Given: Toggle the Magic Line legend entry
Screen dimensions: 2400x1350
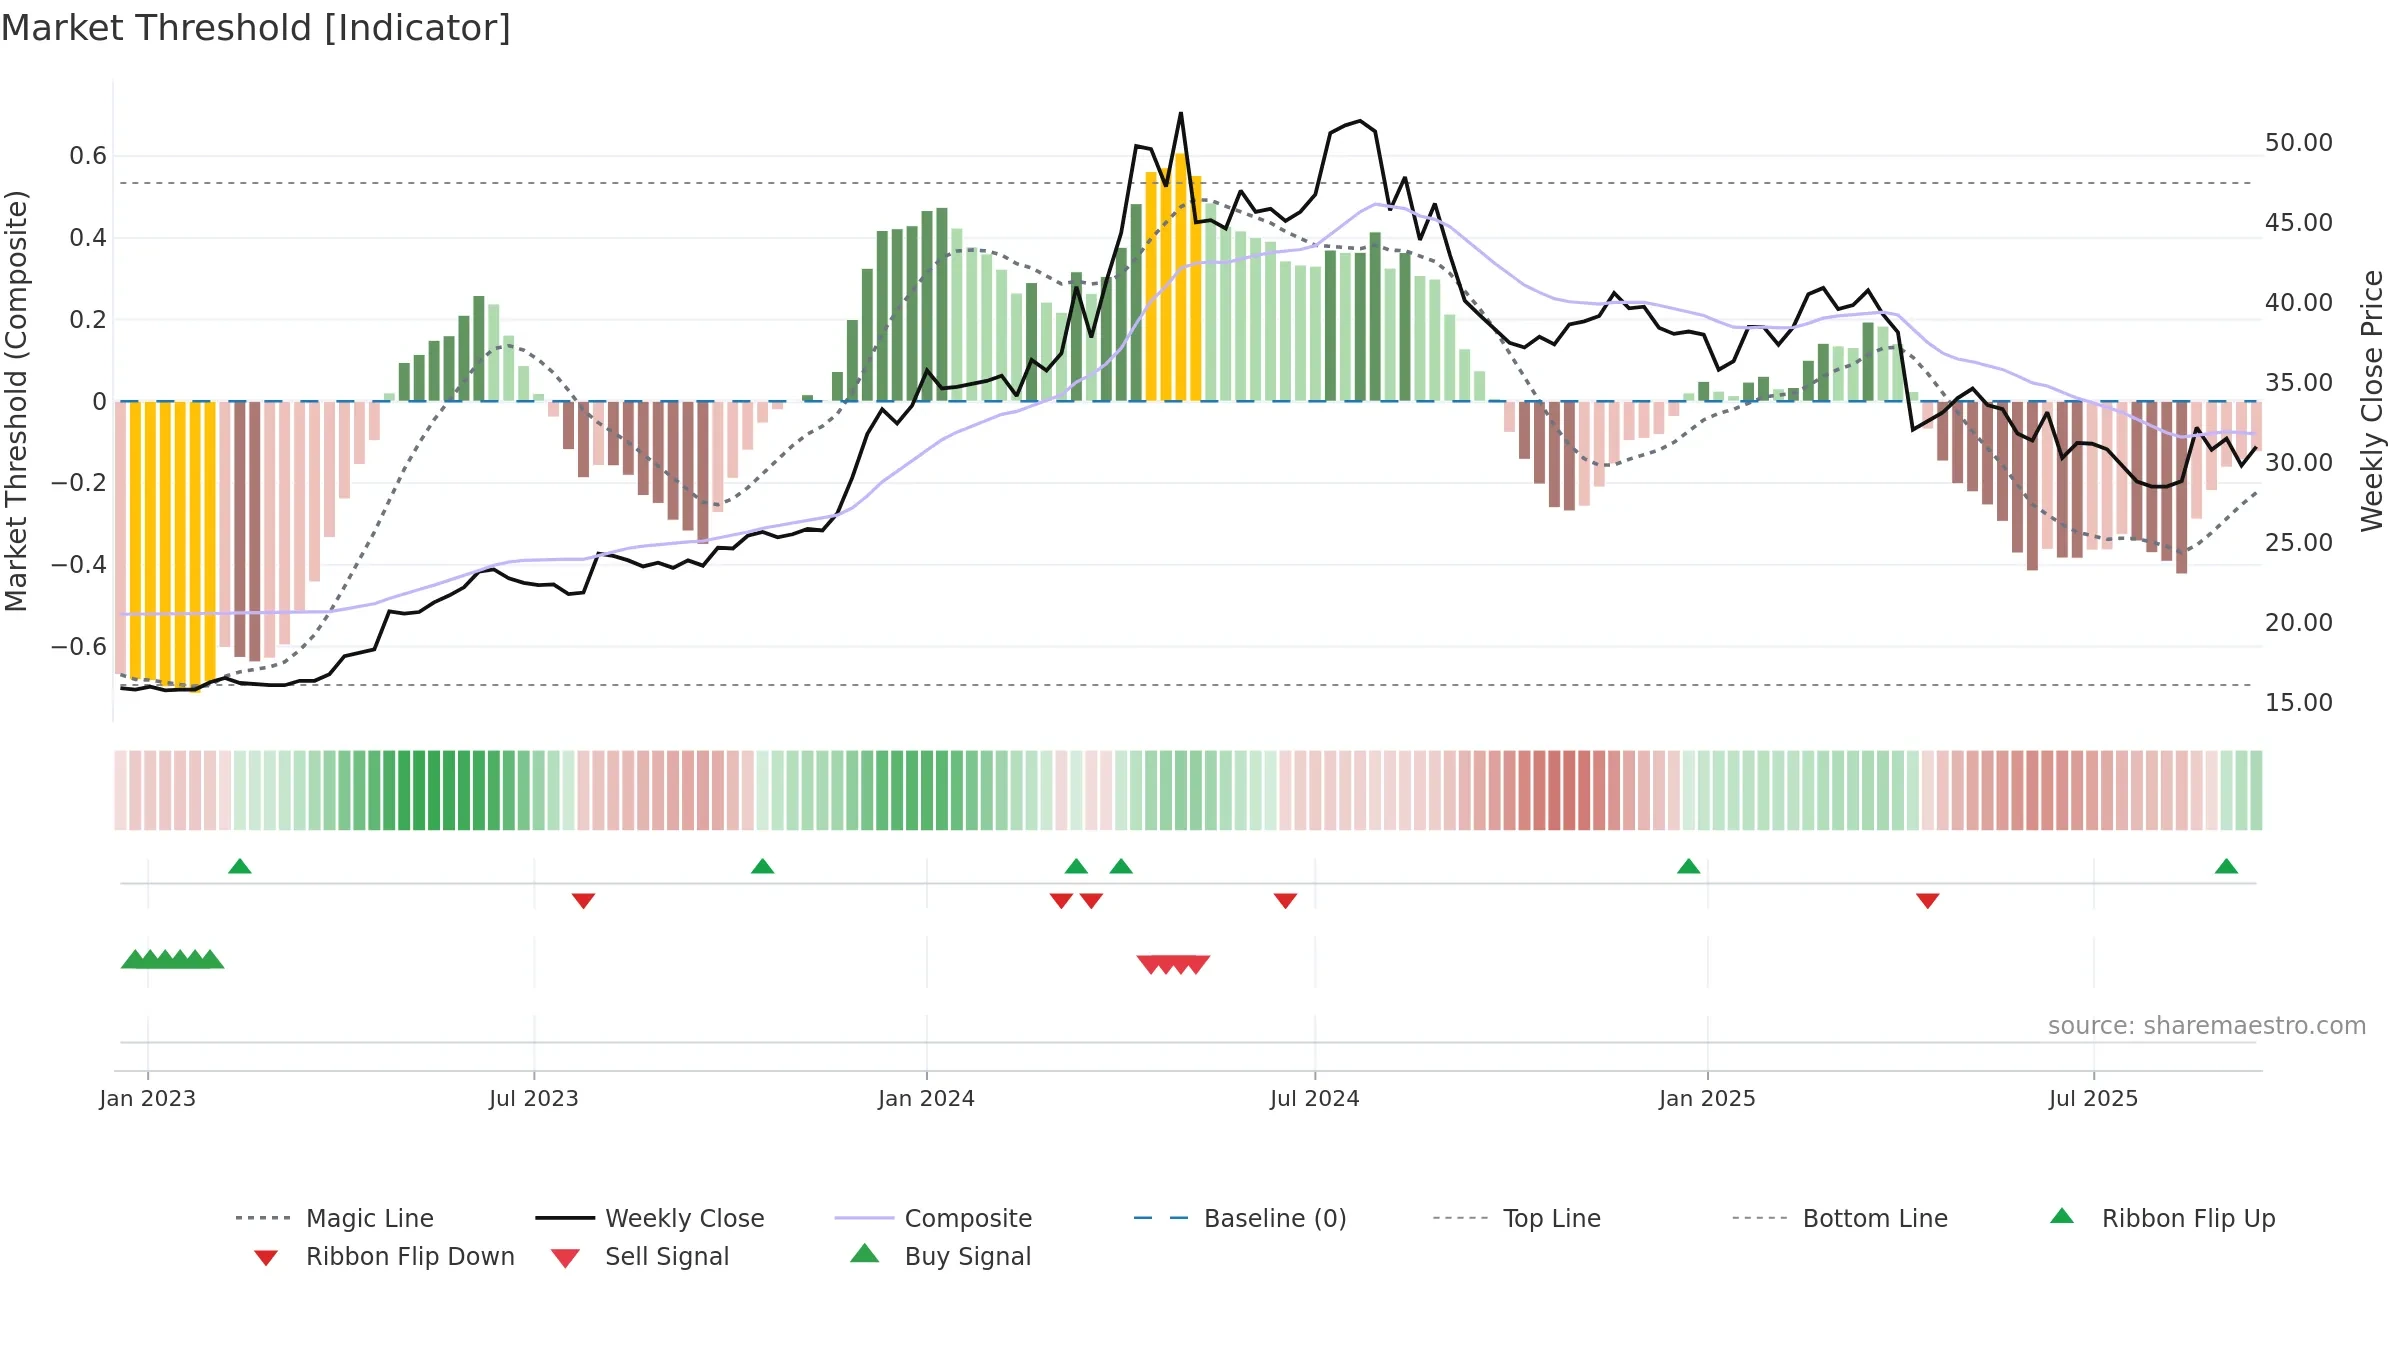Looking at the screenshot, I should [335, 1218].
